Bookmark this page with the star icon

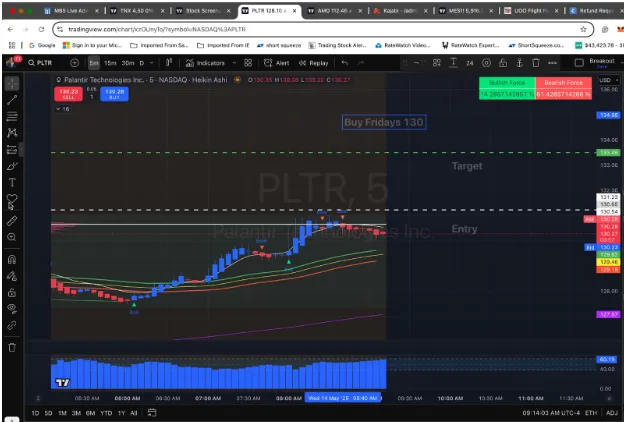coord(583,29)
